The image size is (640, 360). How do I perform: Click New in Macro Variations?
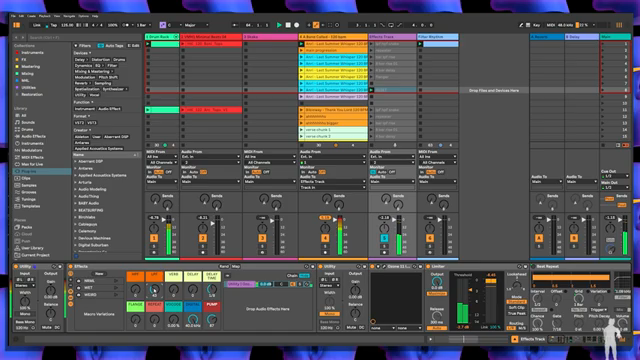pyautogui.click(x=99, y=274)
